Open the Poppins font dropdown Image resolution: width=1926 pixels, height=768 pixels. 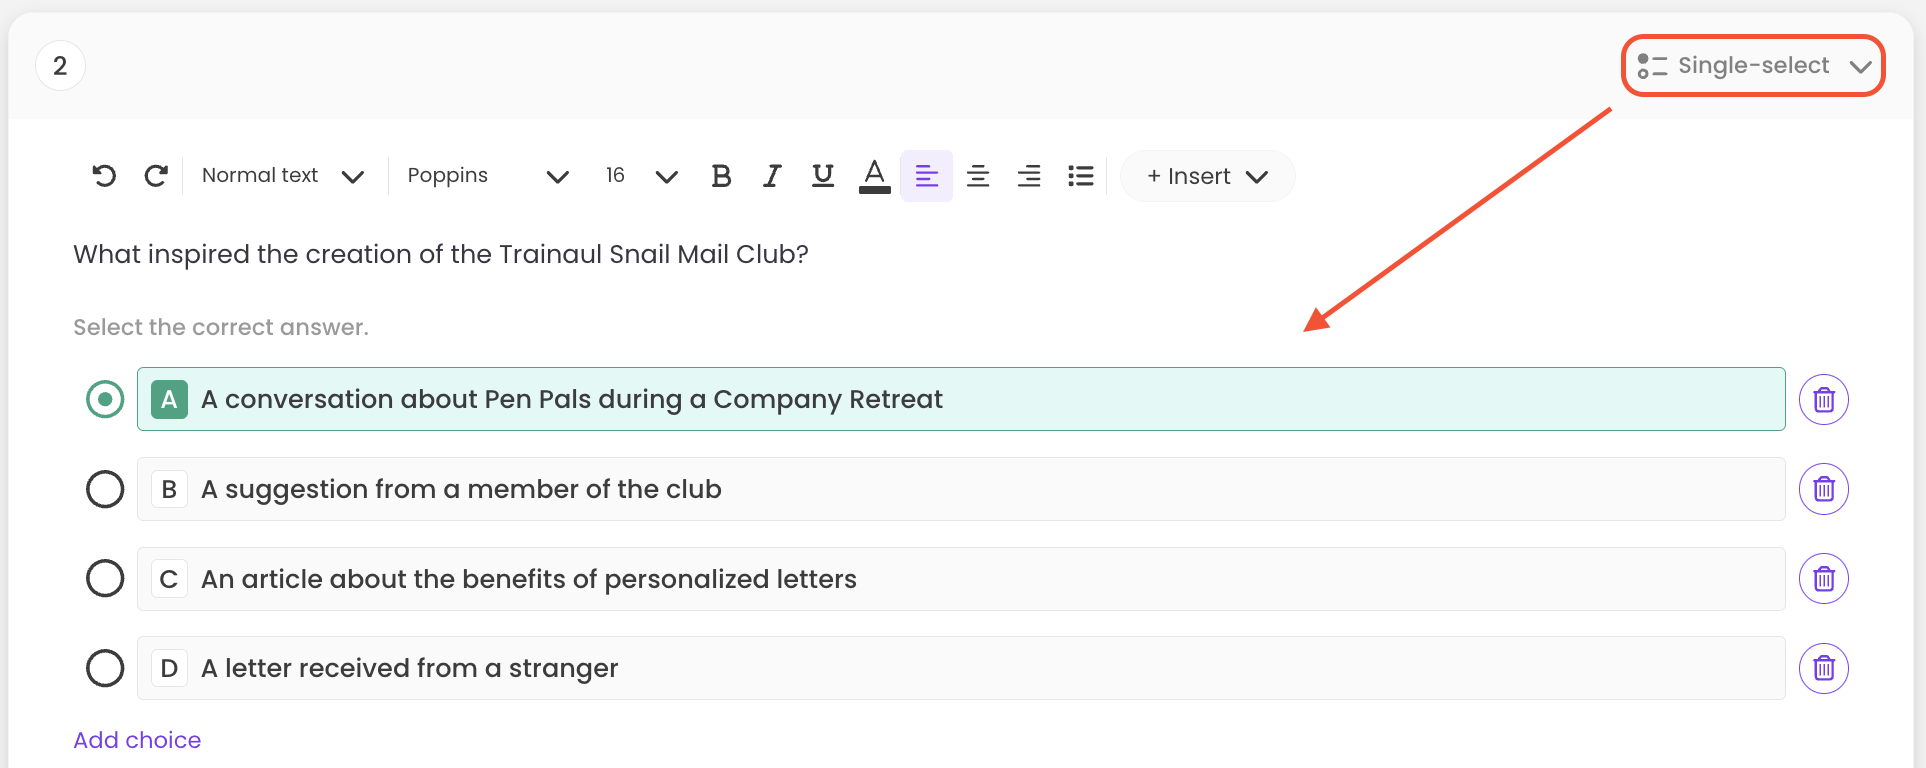click(x=487, y=176)
